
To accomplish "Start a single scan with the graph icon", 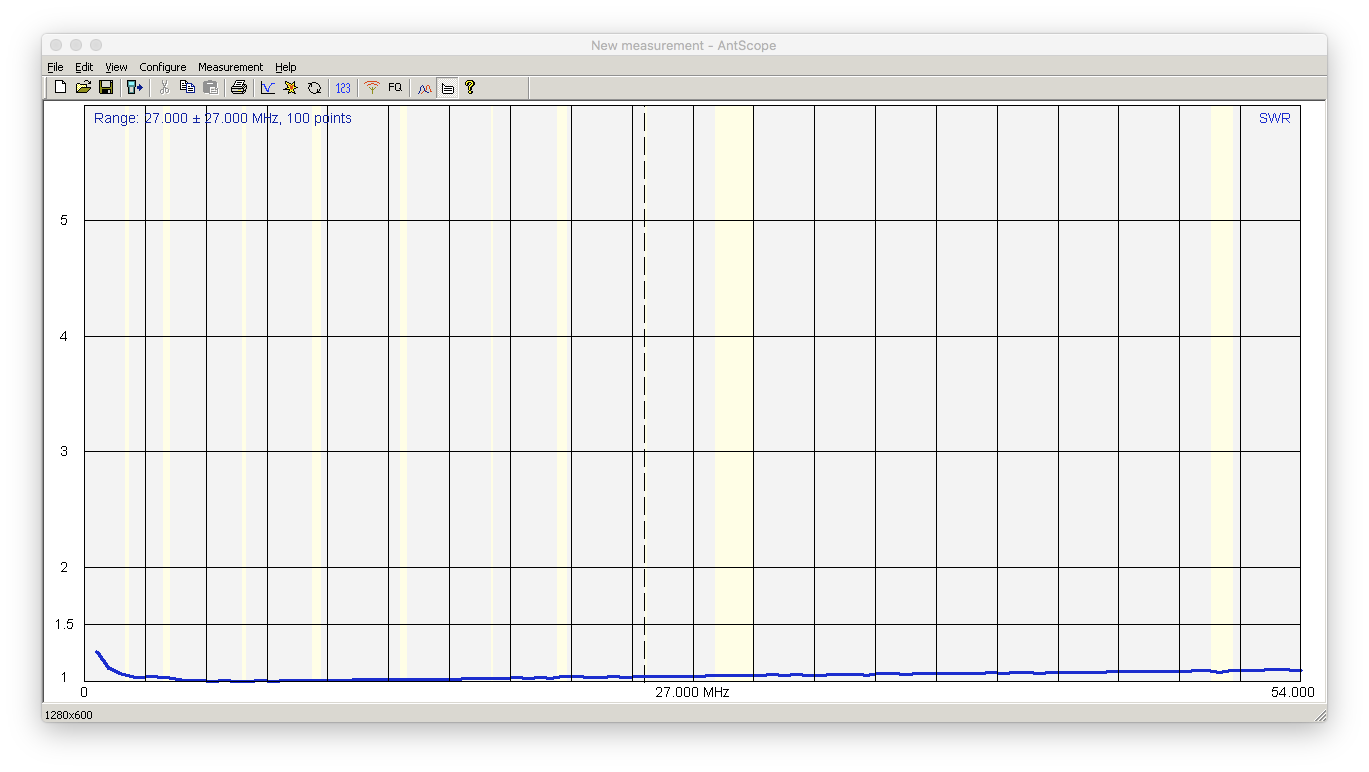I will pyautogui.click(x=267, y=88).
